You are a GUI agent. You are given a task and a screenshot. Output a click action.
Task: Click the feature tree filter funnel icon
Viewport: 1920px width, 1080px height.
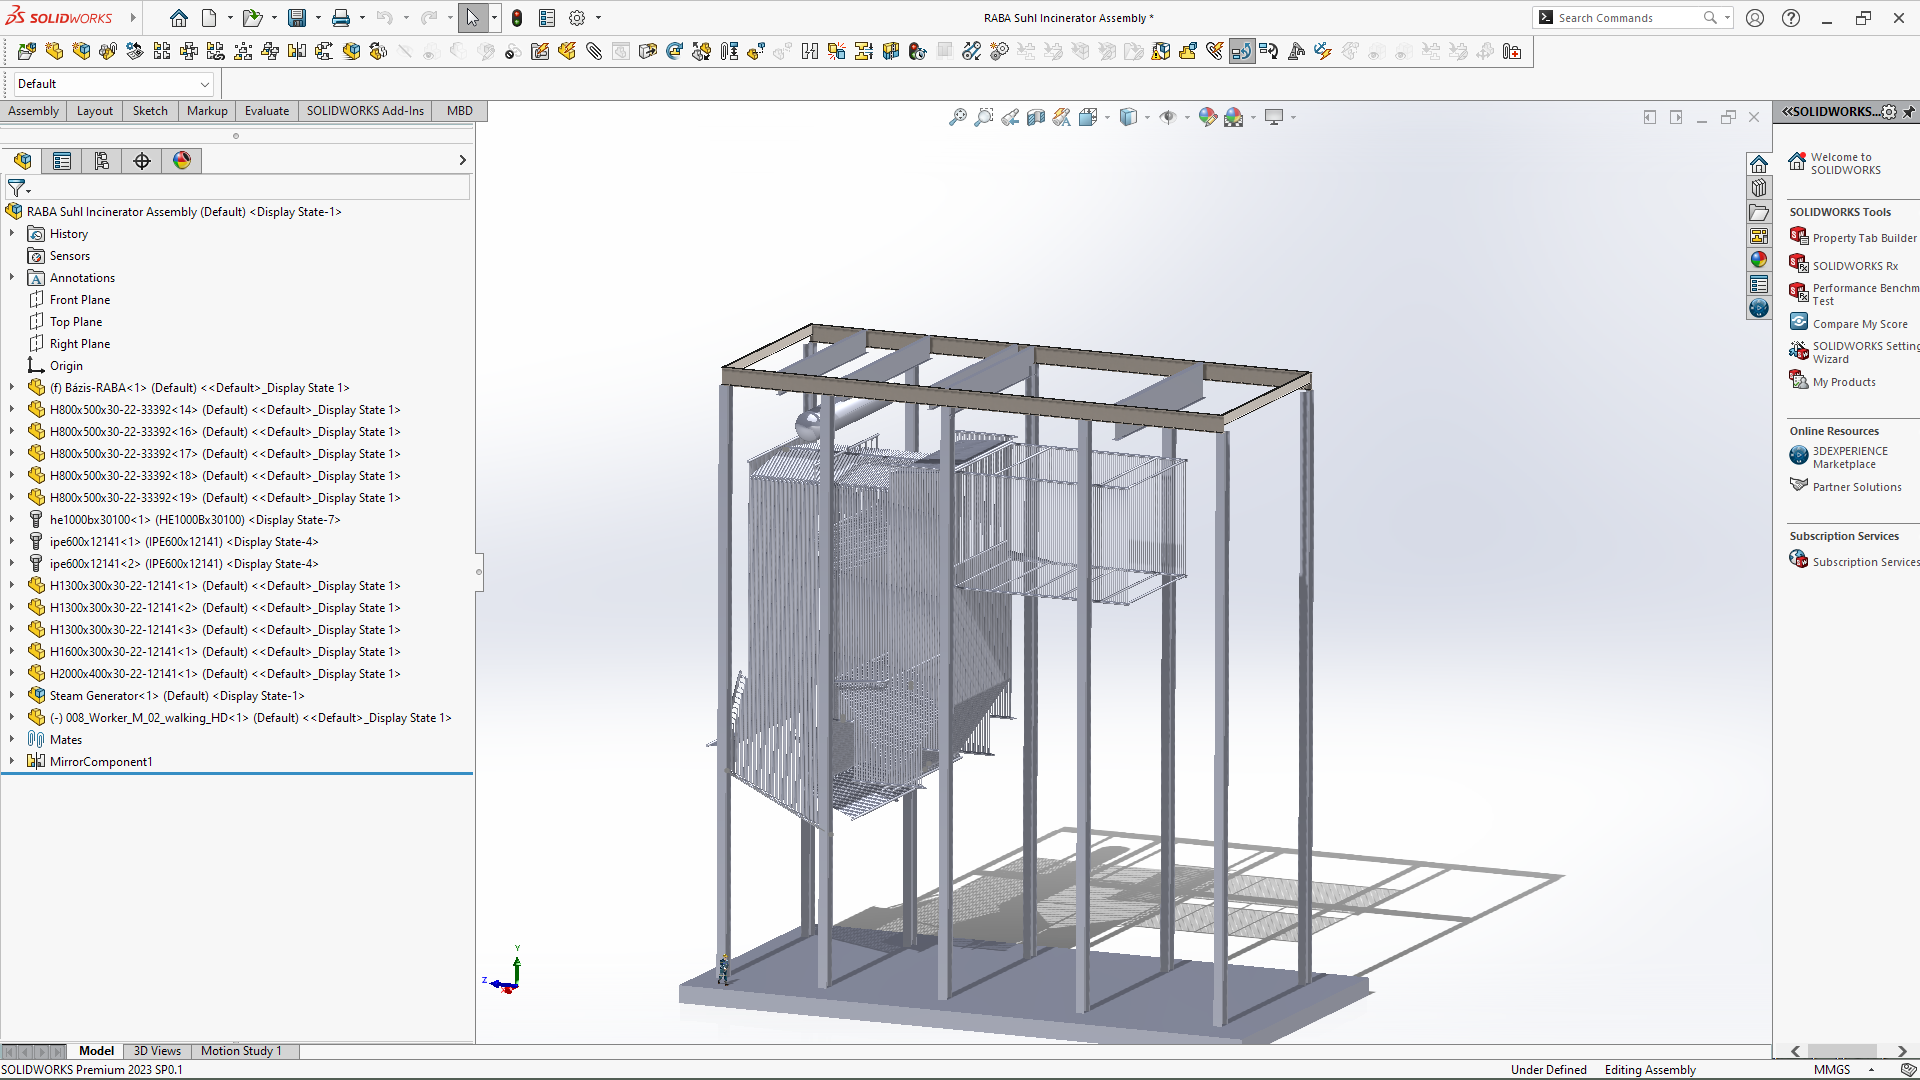tap(17, 188)
